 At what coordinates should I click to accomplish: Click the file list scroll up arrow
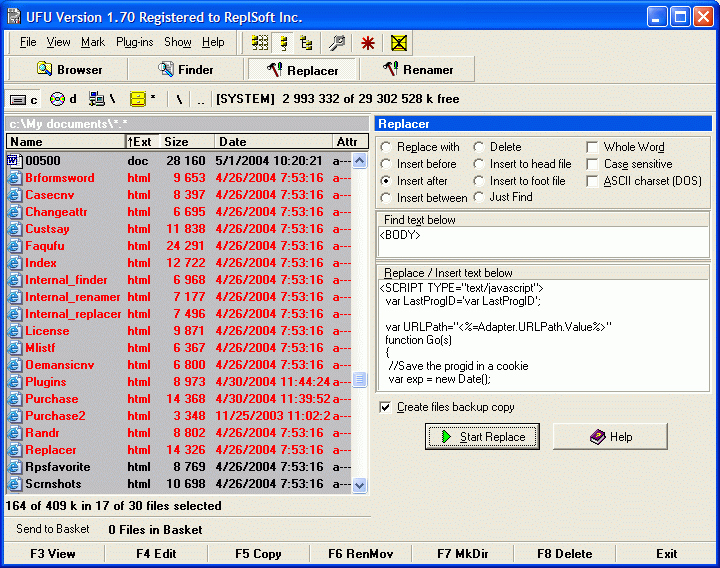(360, 161)
